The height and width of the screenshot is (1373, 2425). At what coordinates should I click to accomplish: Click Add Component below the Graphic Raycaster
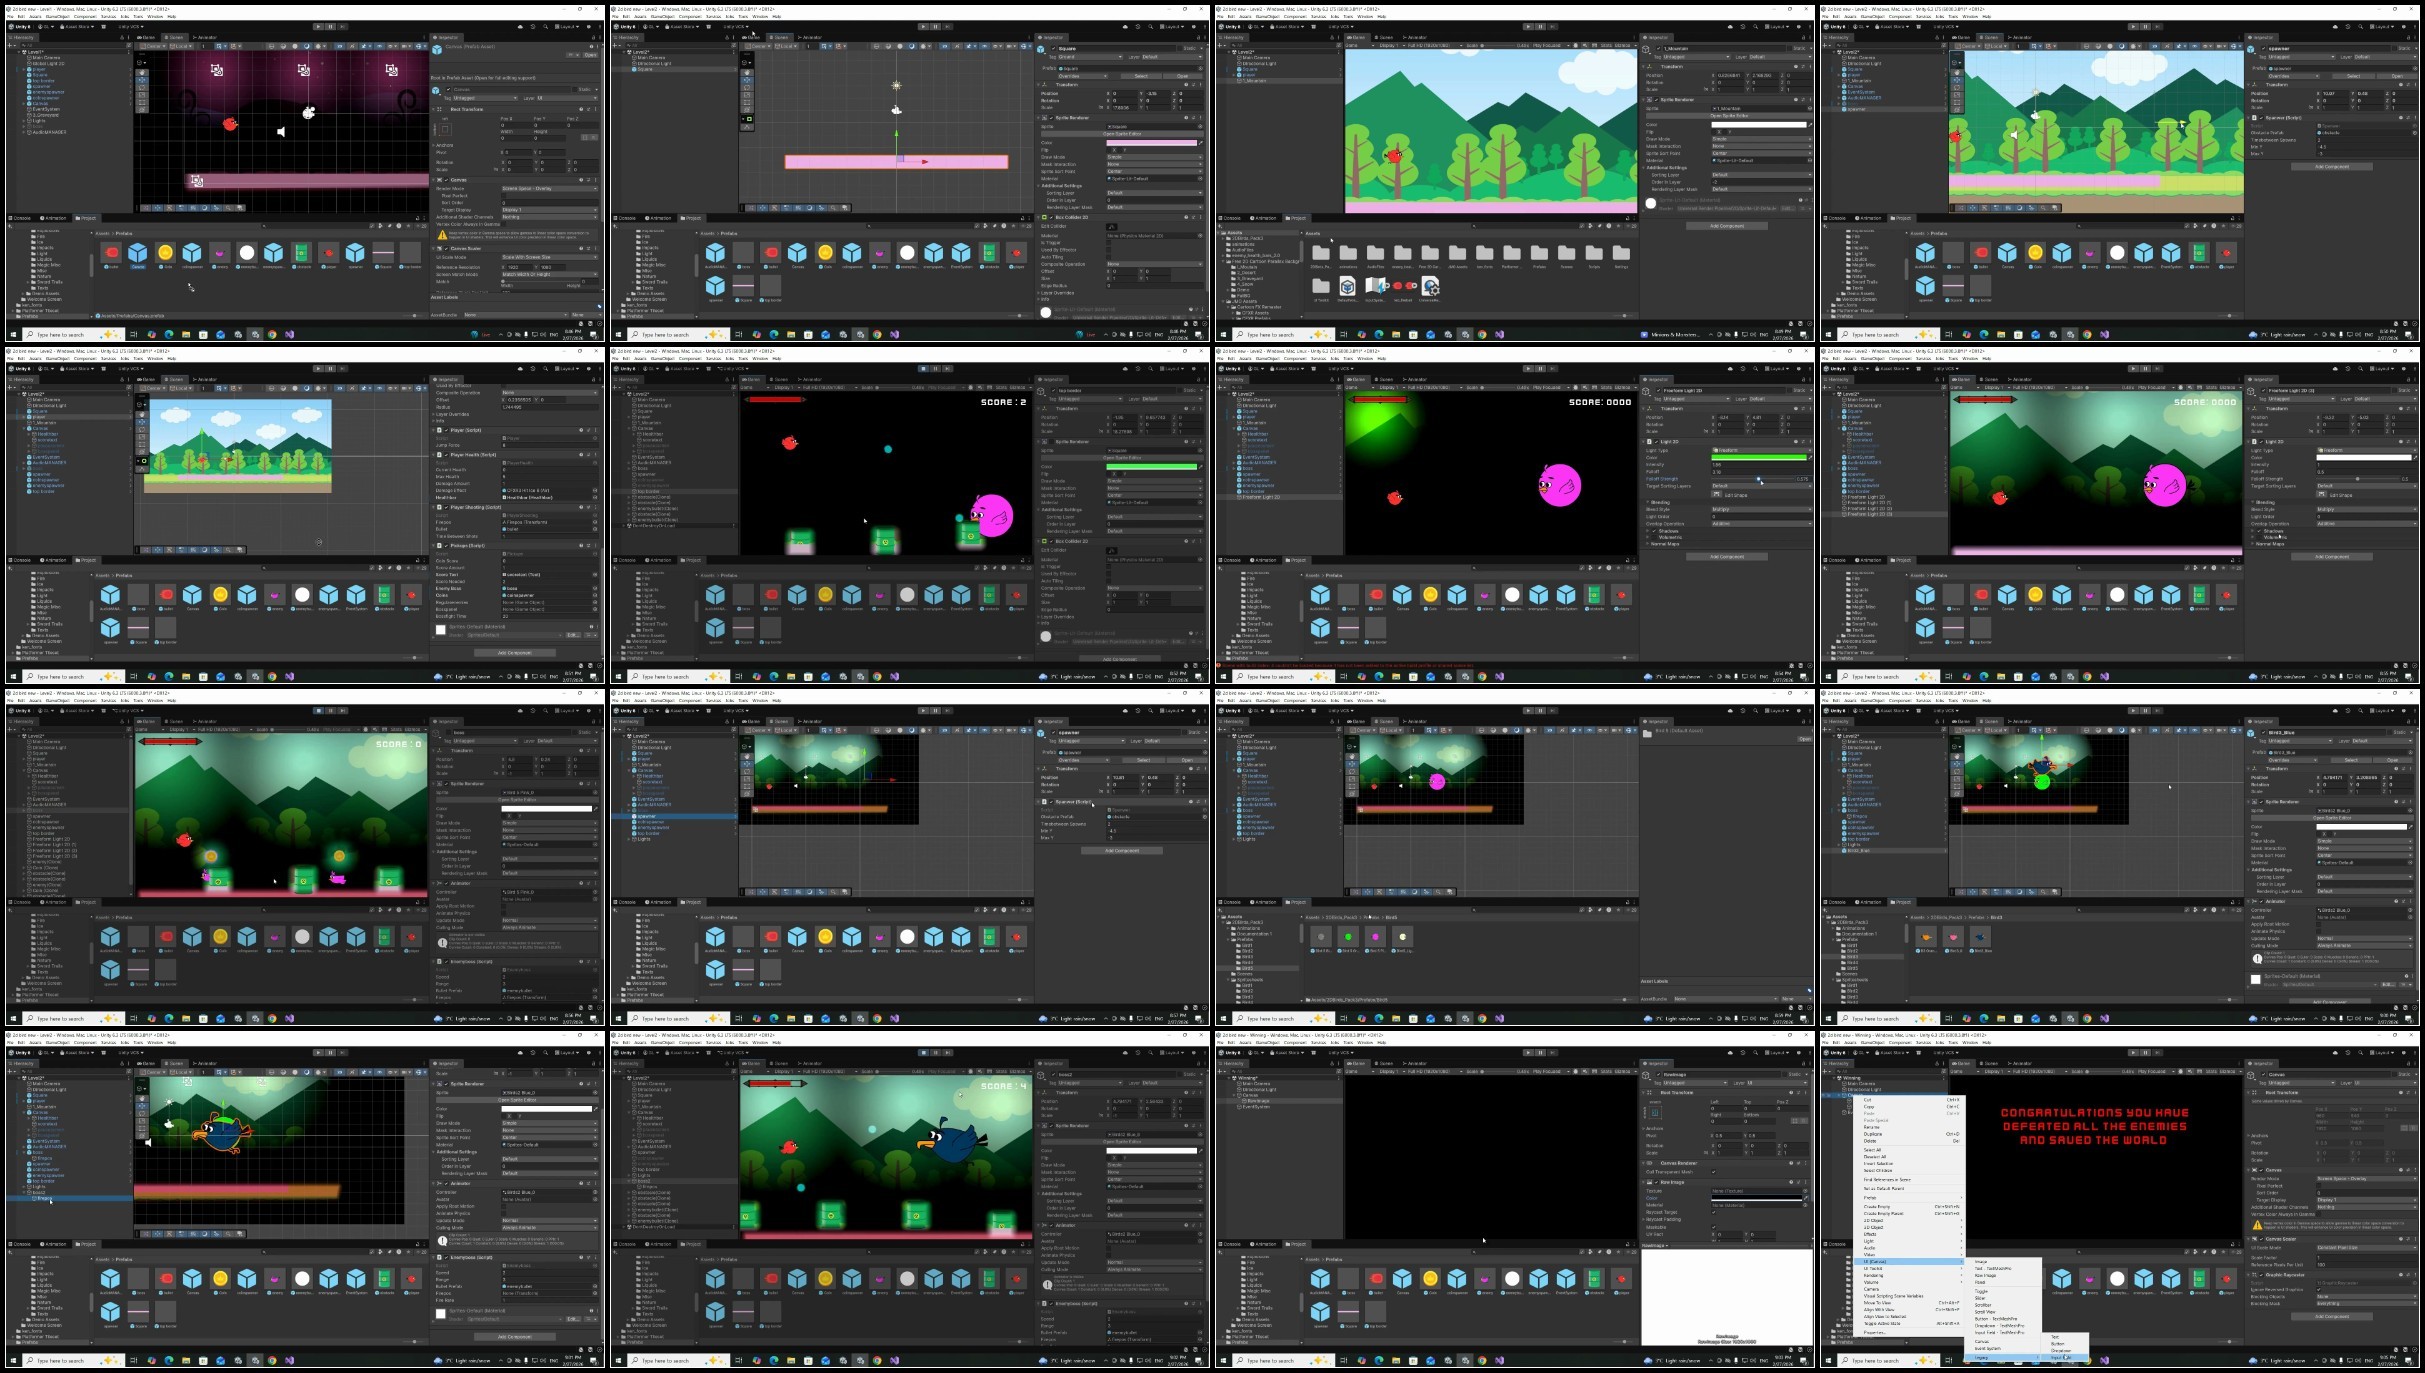point(2331,1316)
